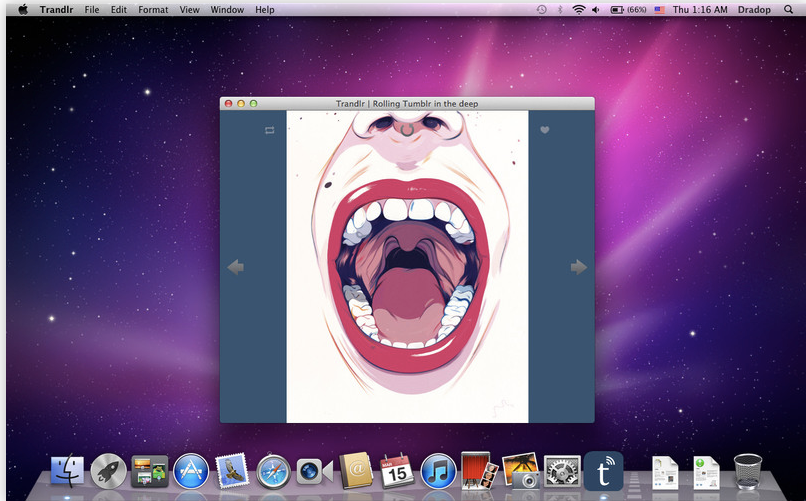Click the Thu 1:16 AM clock
806x501 pixels.
(700, 9)
